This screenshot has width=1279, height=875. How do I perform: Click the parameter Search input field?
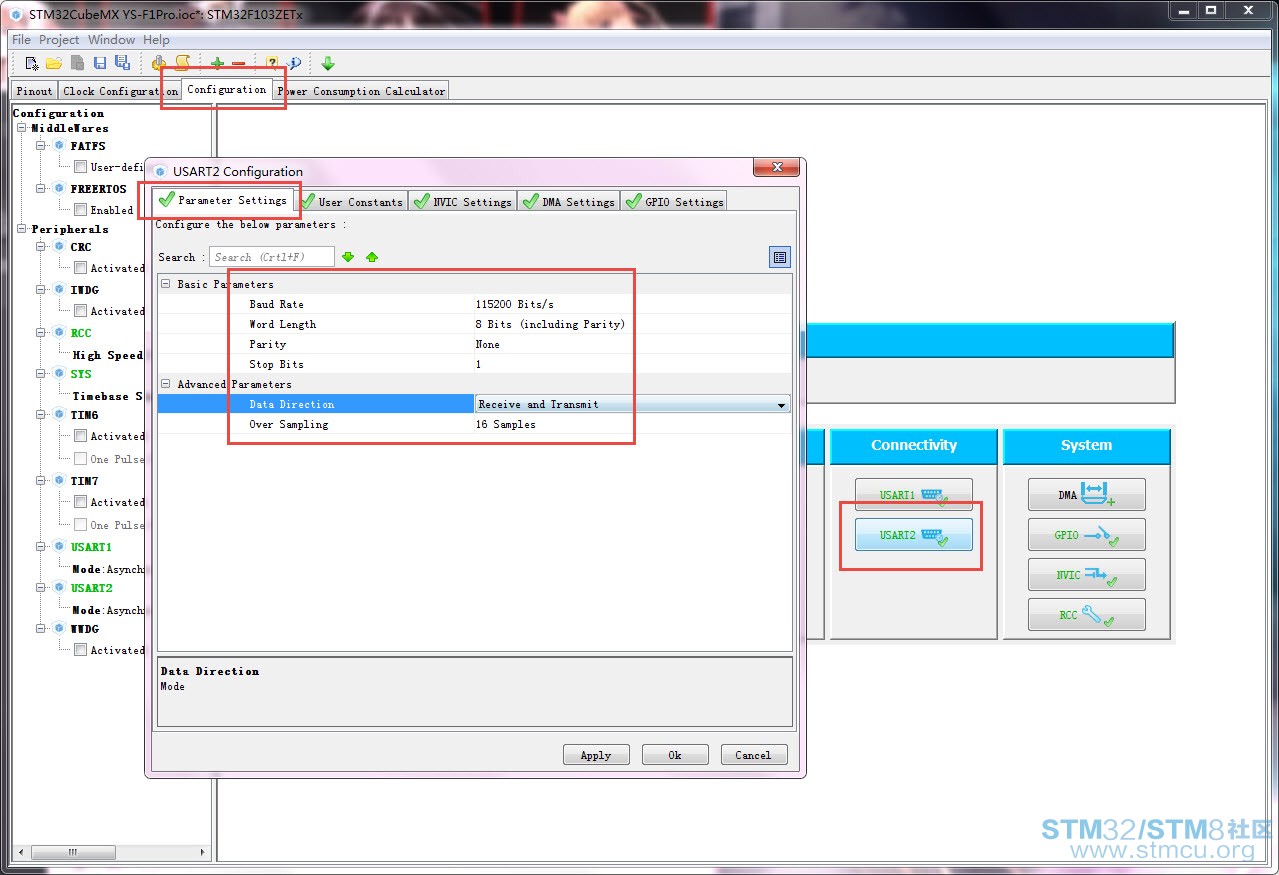coord(272,257)
